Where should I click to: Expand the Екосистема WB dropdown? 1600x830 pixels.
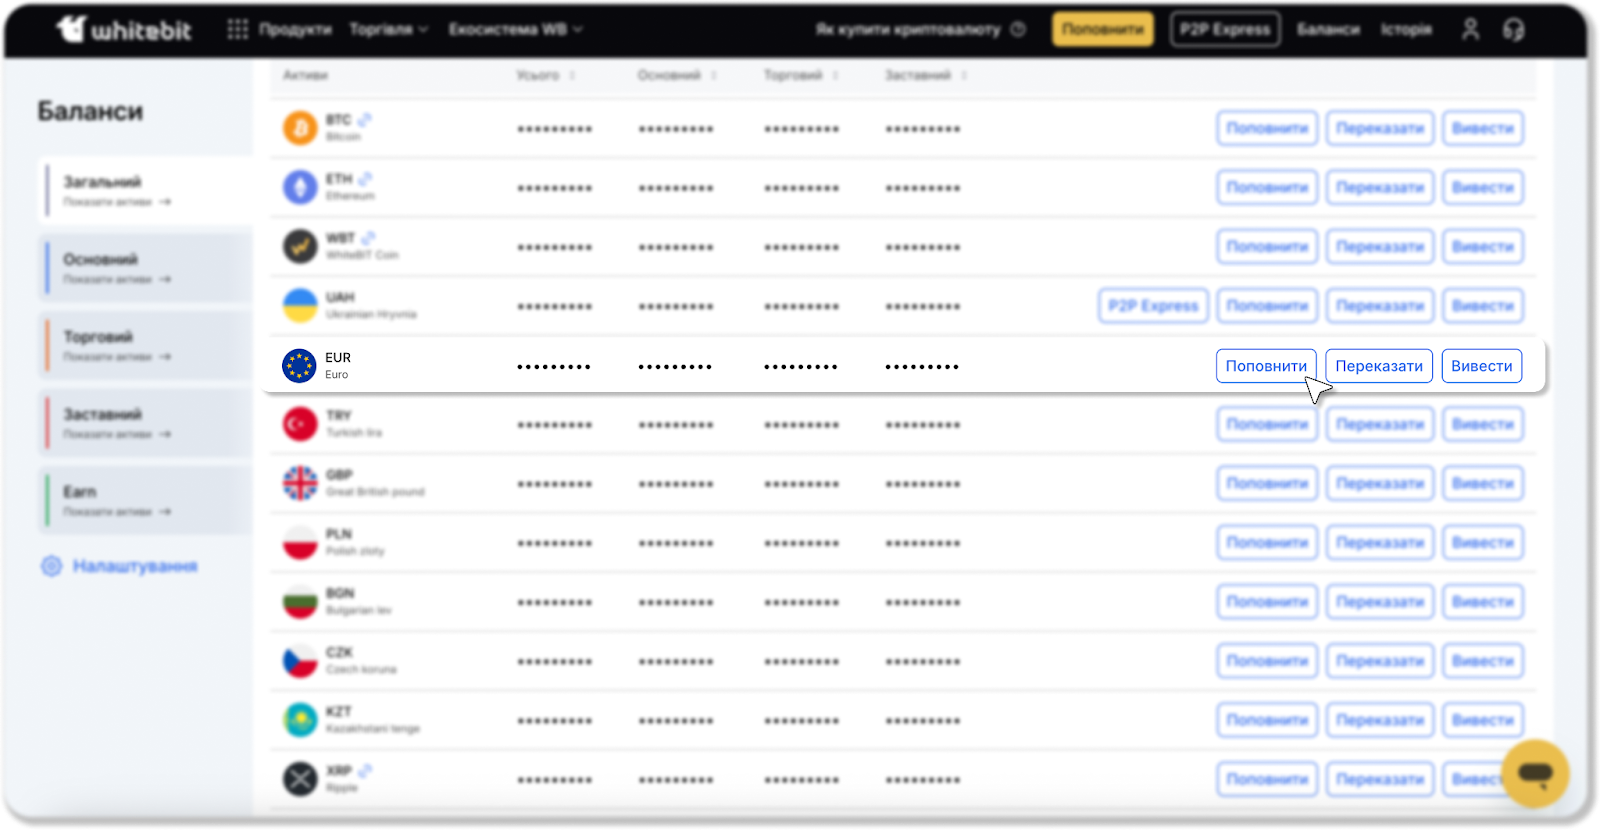[x=515, y=29]
